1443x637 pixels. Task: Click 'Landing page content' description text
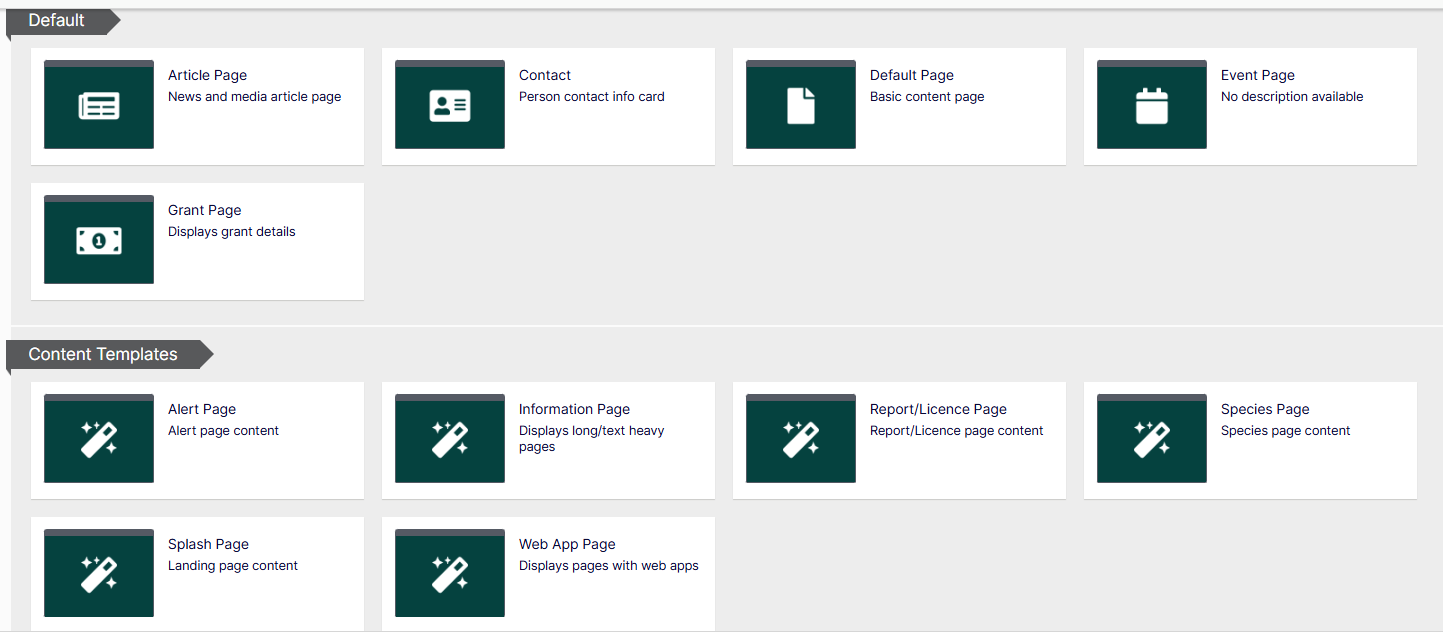coord(233,566)
